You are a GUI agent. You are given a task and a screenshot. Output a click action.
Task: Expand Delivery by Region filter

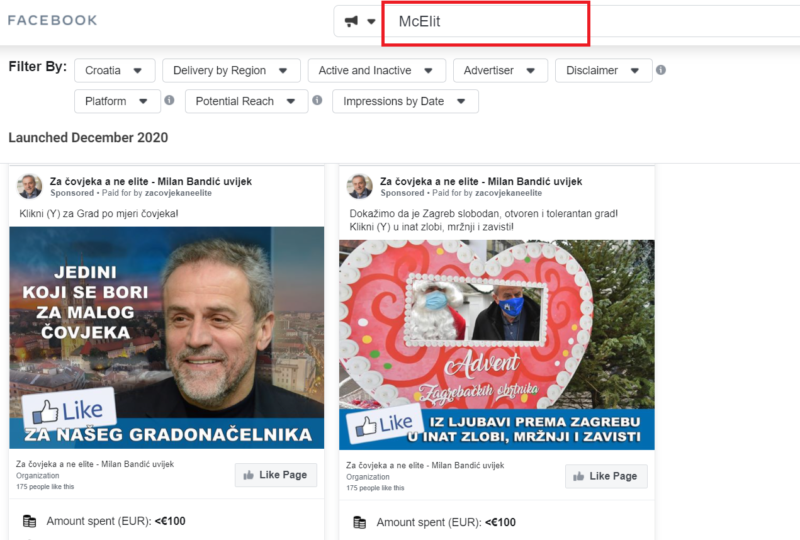coord(231,70)
